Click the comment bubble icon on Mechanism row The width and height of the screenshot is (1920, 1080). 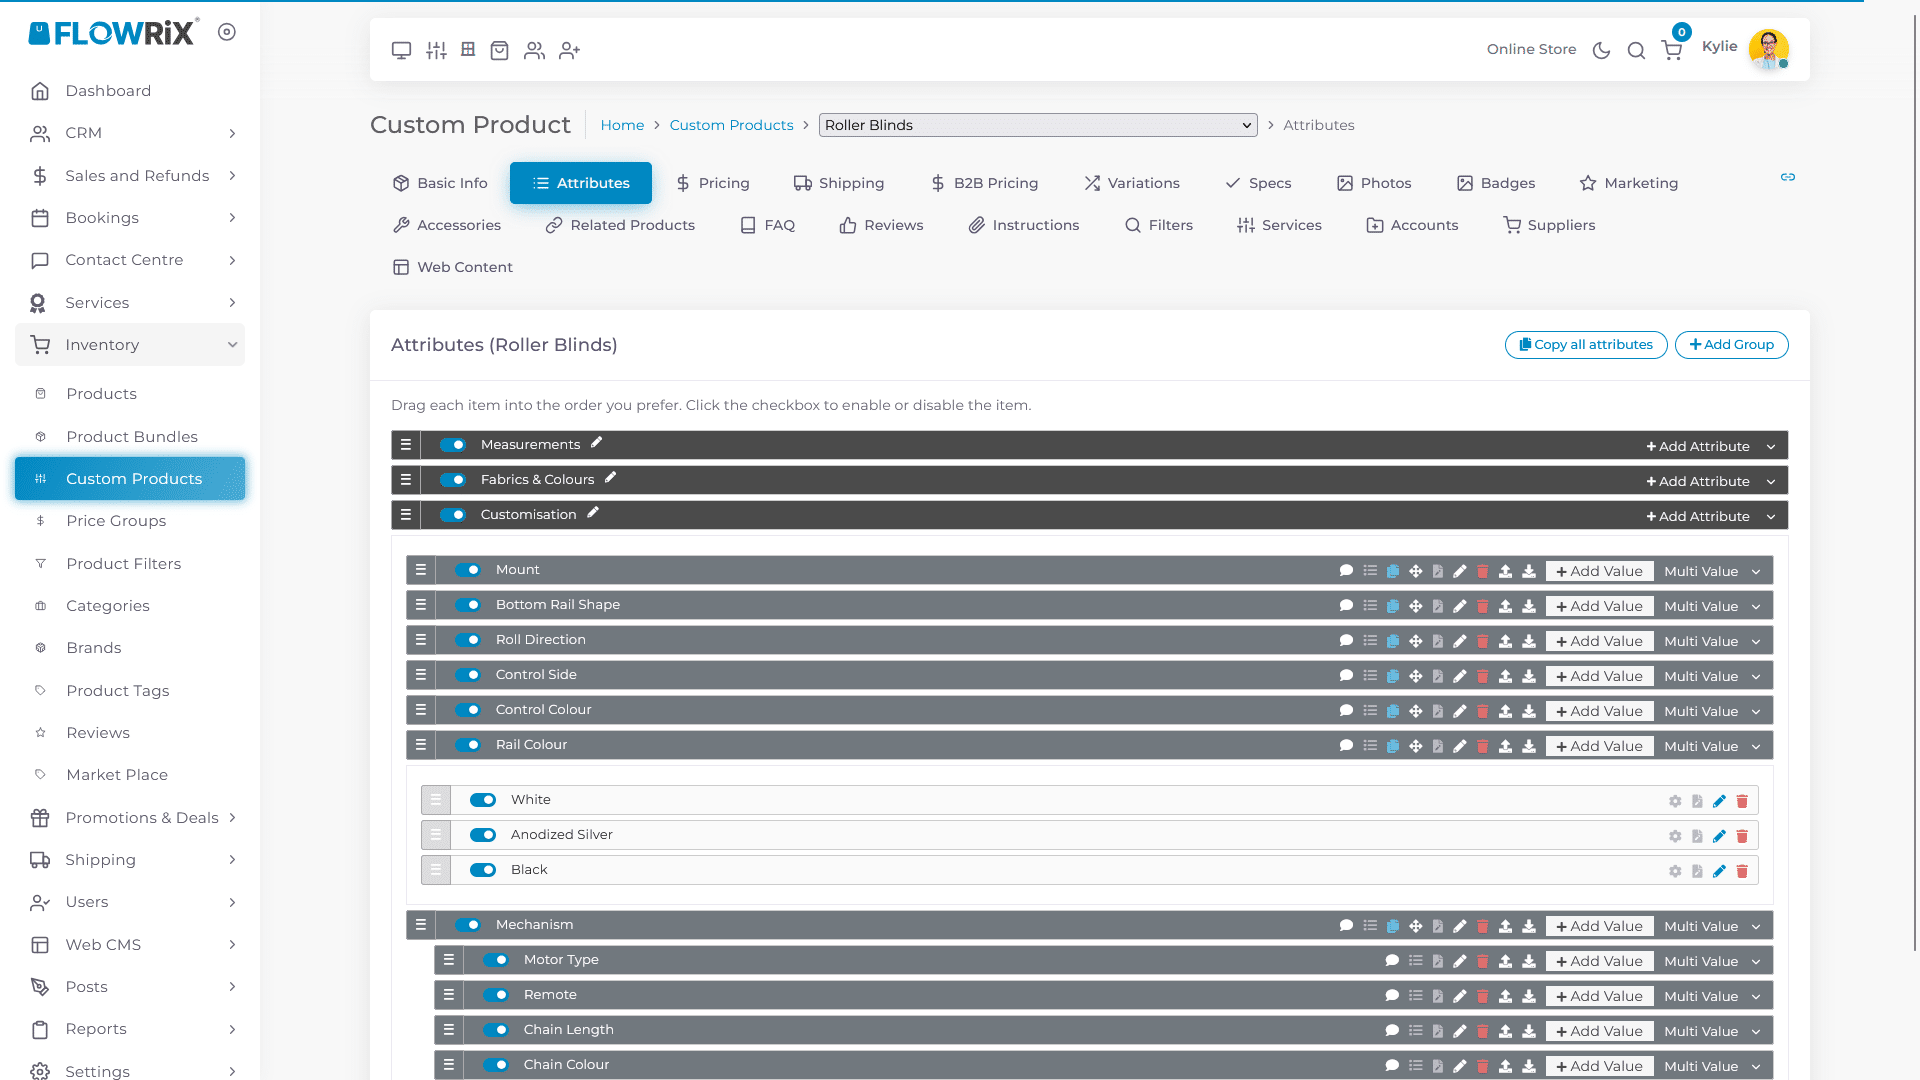click(1346, 926)
